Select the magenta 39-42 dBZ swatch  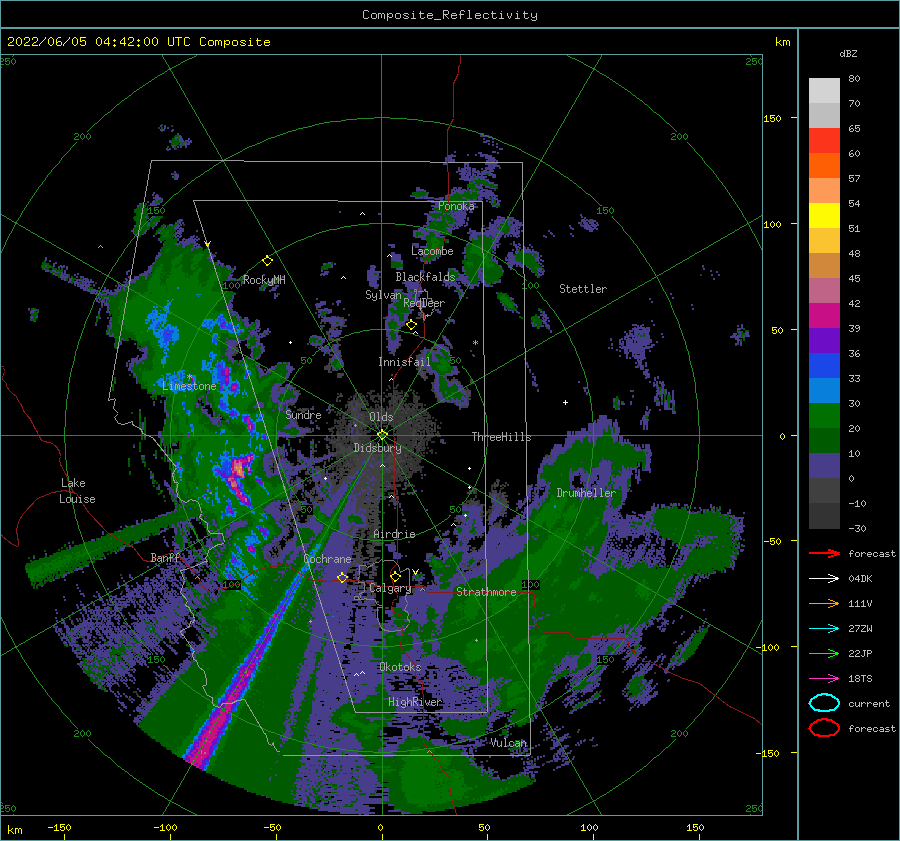coord(824,316)
